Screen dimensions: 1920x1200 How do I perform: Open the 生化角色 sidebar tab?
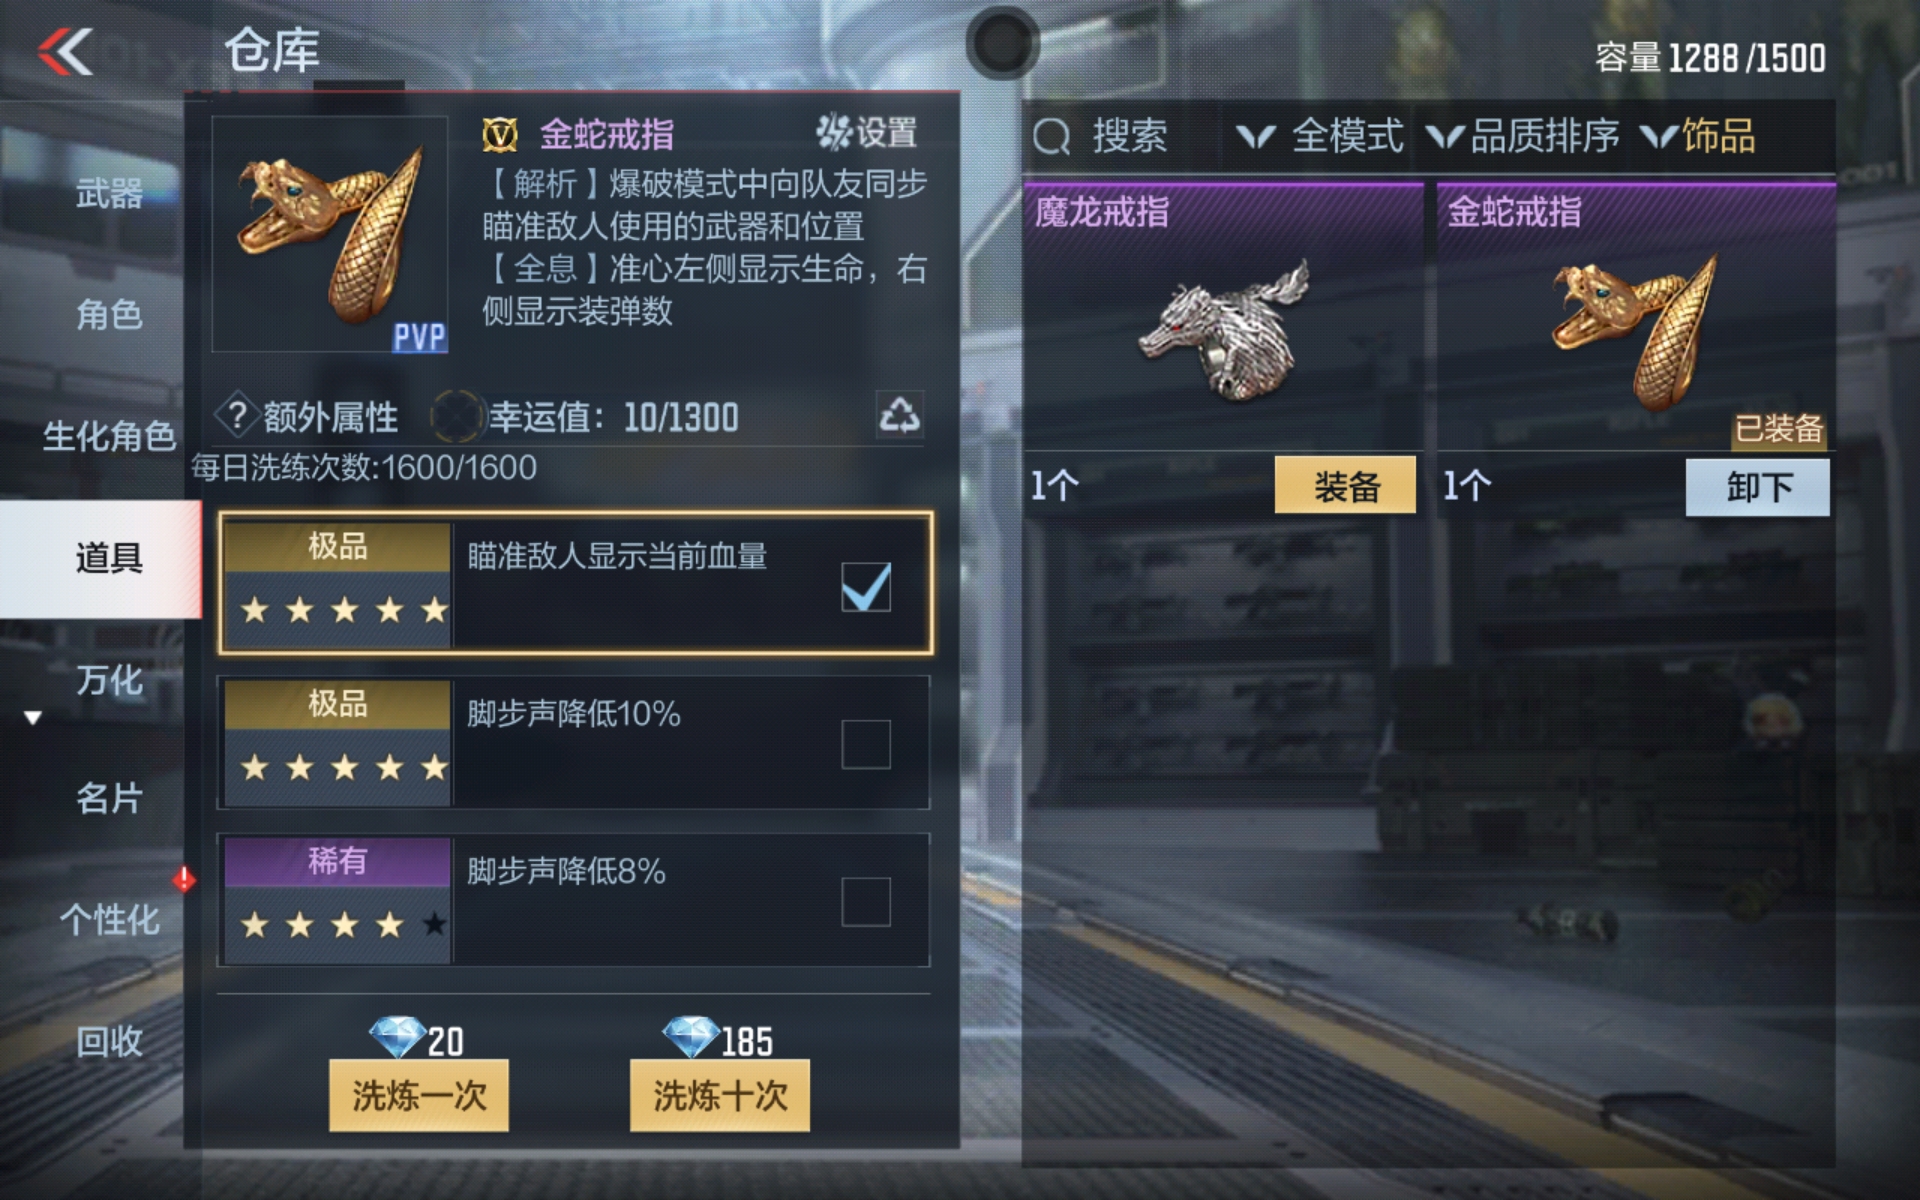point(109,436)
